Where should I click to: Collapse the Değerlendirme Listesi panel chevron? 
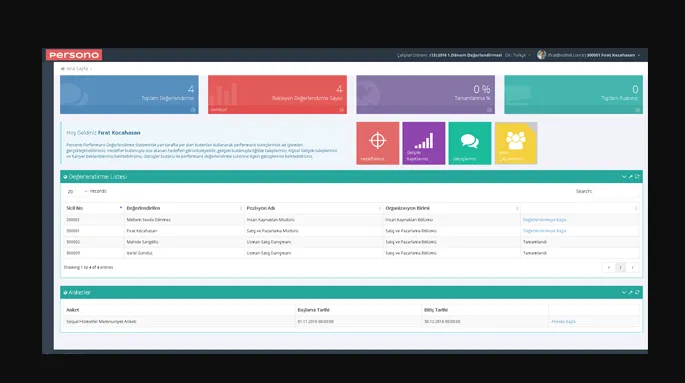(x=624, y=176)
